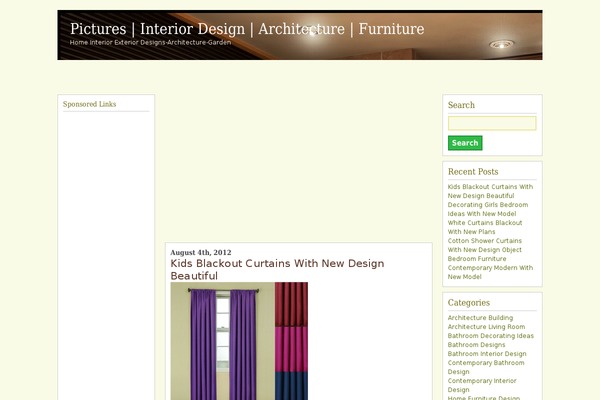Click the tagline 'Home Interior Exterior Designs-Architecture-Garden'
Screen dimensions: 600x400
pos(150,42)
